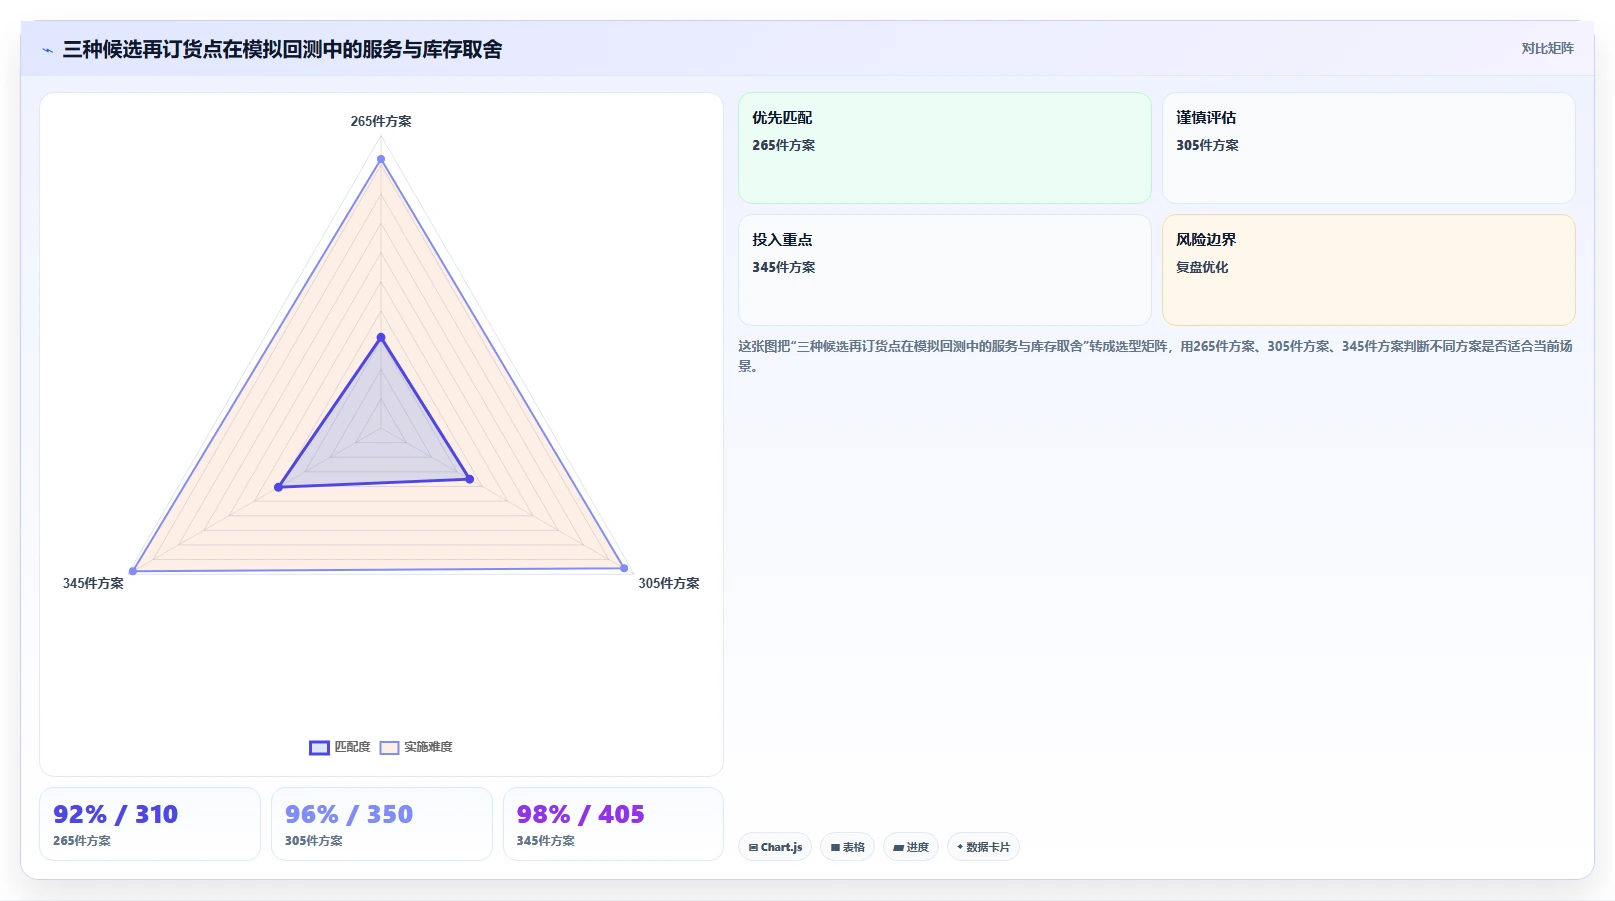Click the 实施难度 legend color box

[389, 748]
